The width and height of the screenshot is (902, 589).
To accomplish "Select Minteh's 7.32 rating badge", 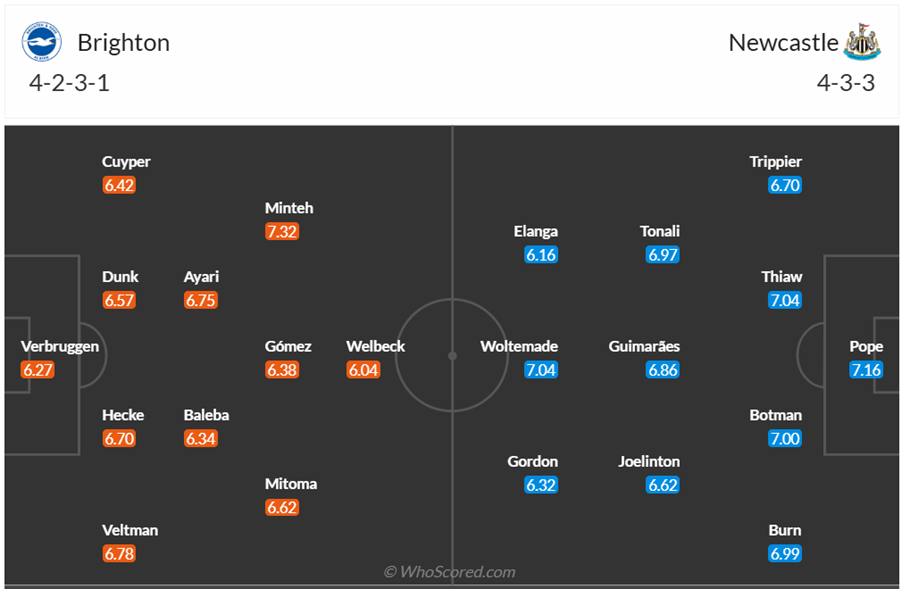I will pos(282,231).
